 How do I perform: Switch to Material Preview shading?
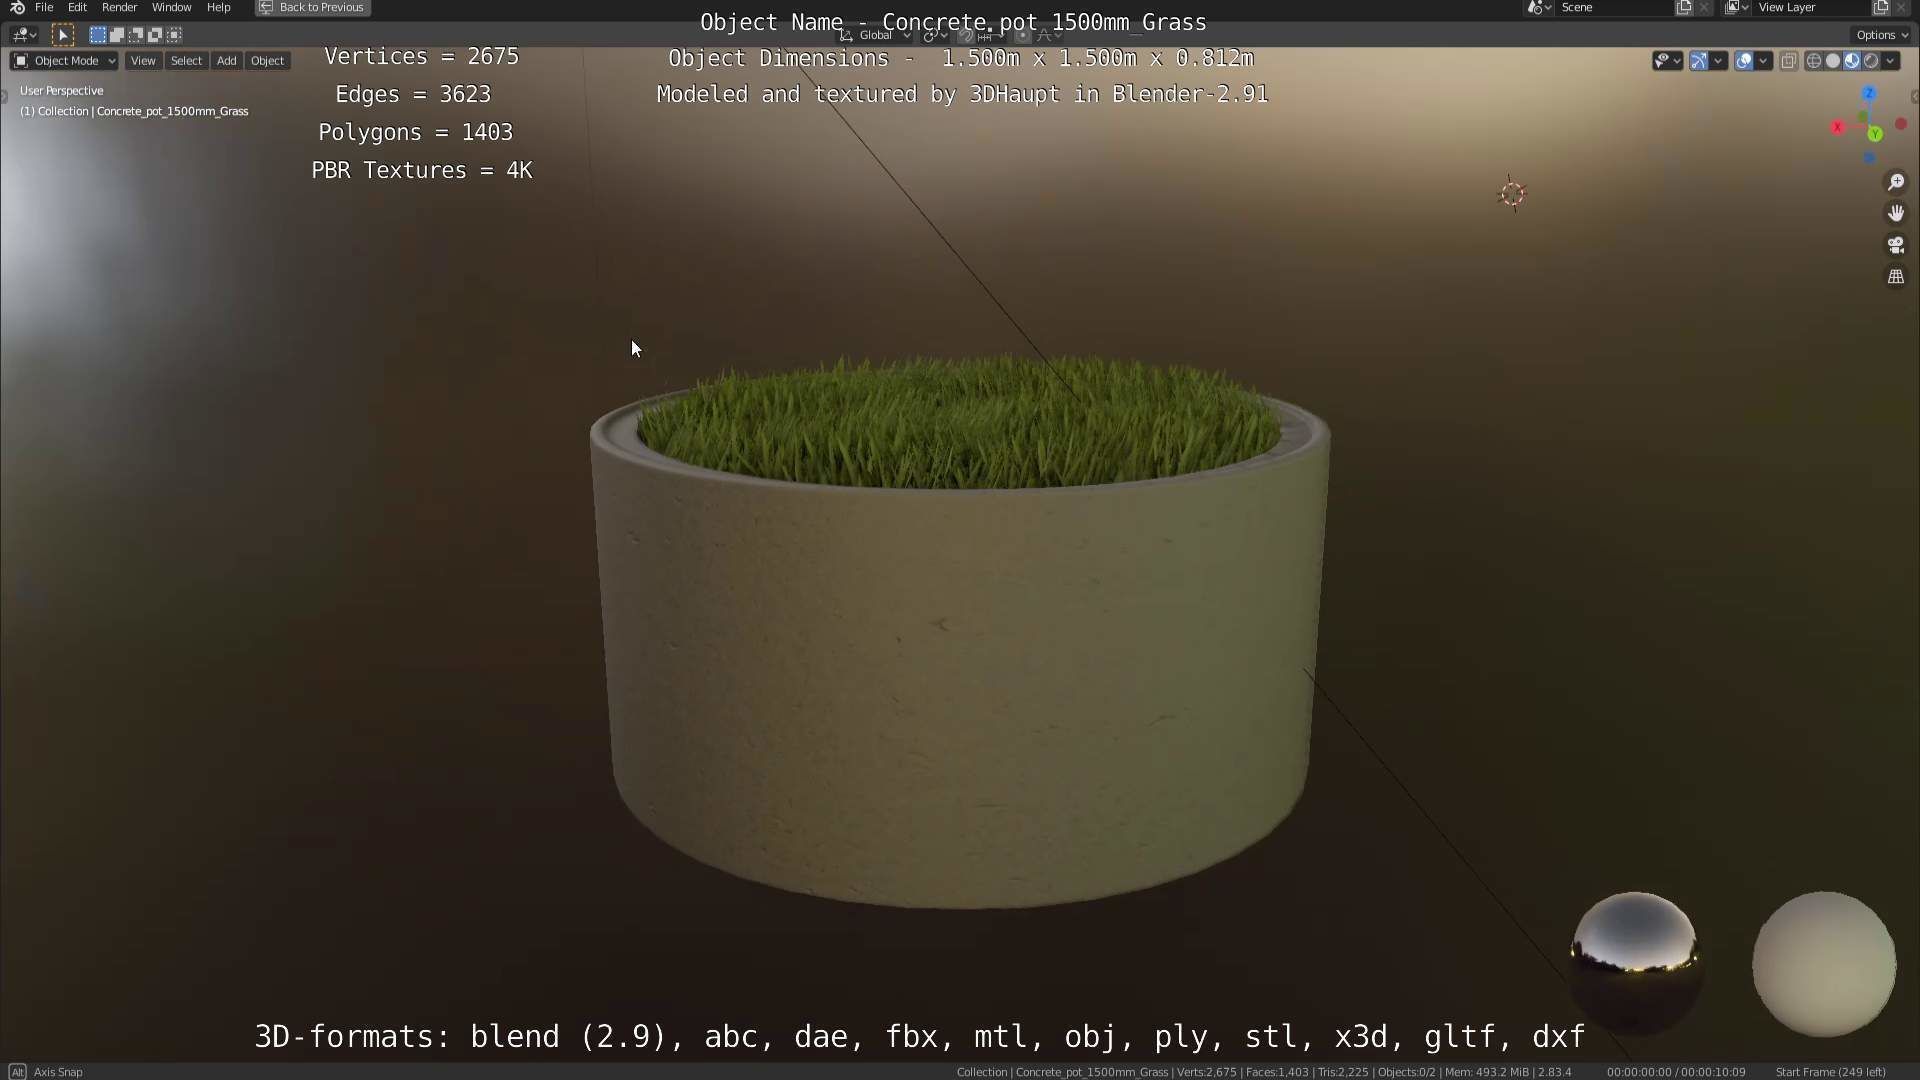(1851, 61)
